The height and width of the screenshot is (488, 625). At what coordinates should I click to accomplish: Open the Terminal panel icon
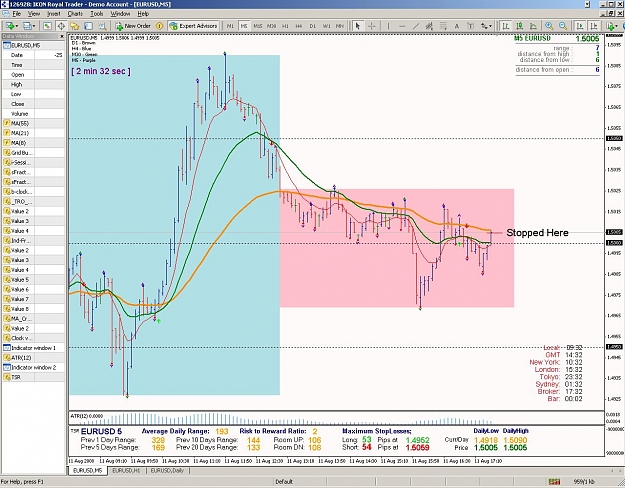pos(88,26)
